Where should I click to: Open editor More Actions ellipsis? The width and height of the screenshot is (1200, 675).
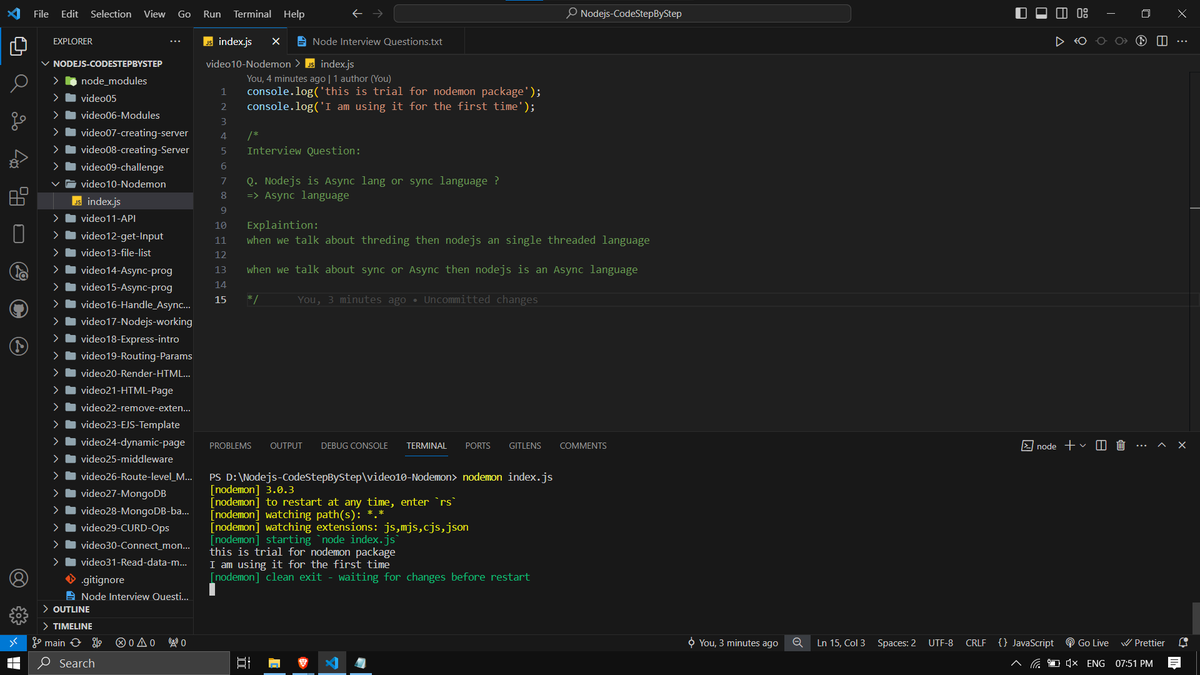click(x=1181, y=42)
